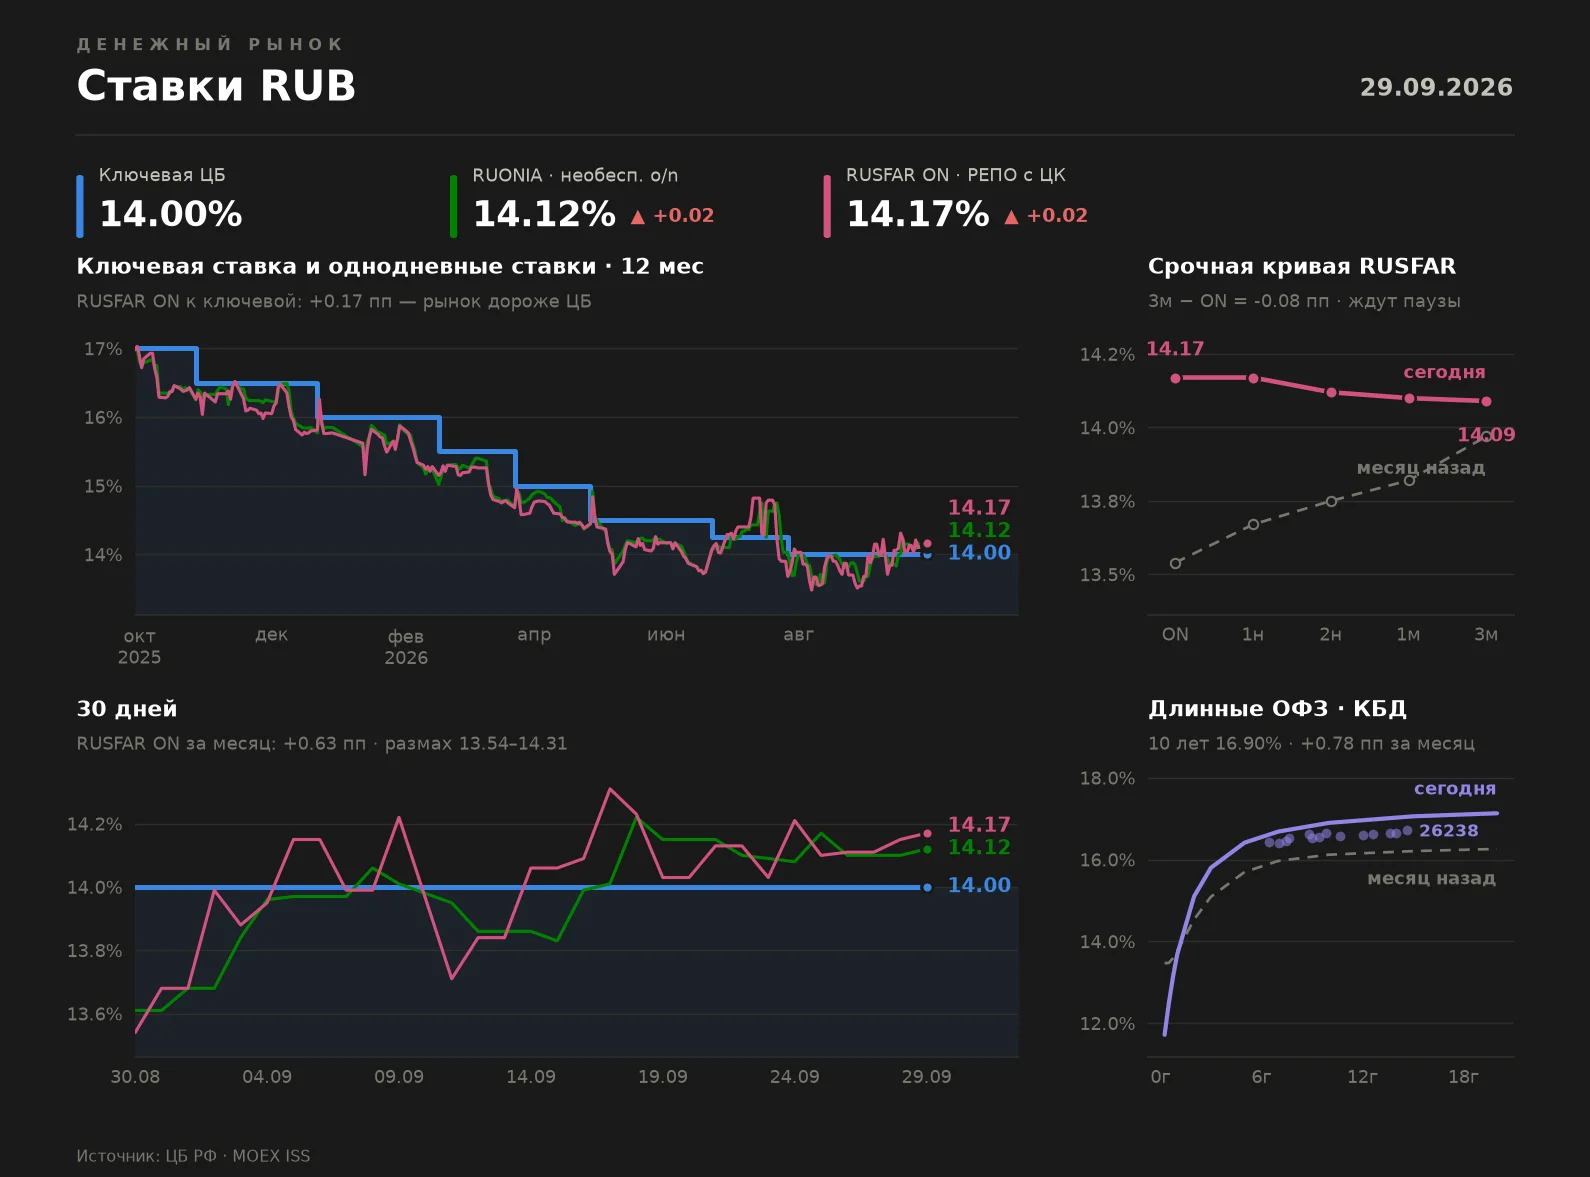
Task: Click the red up-arrow beside RUSFAR ON change
Action: (1011, 216)
